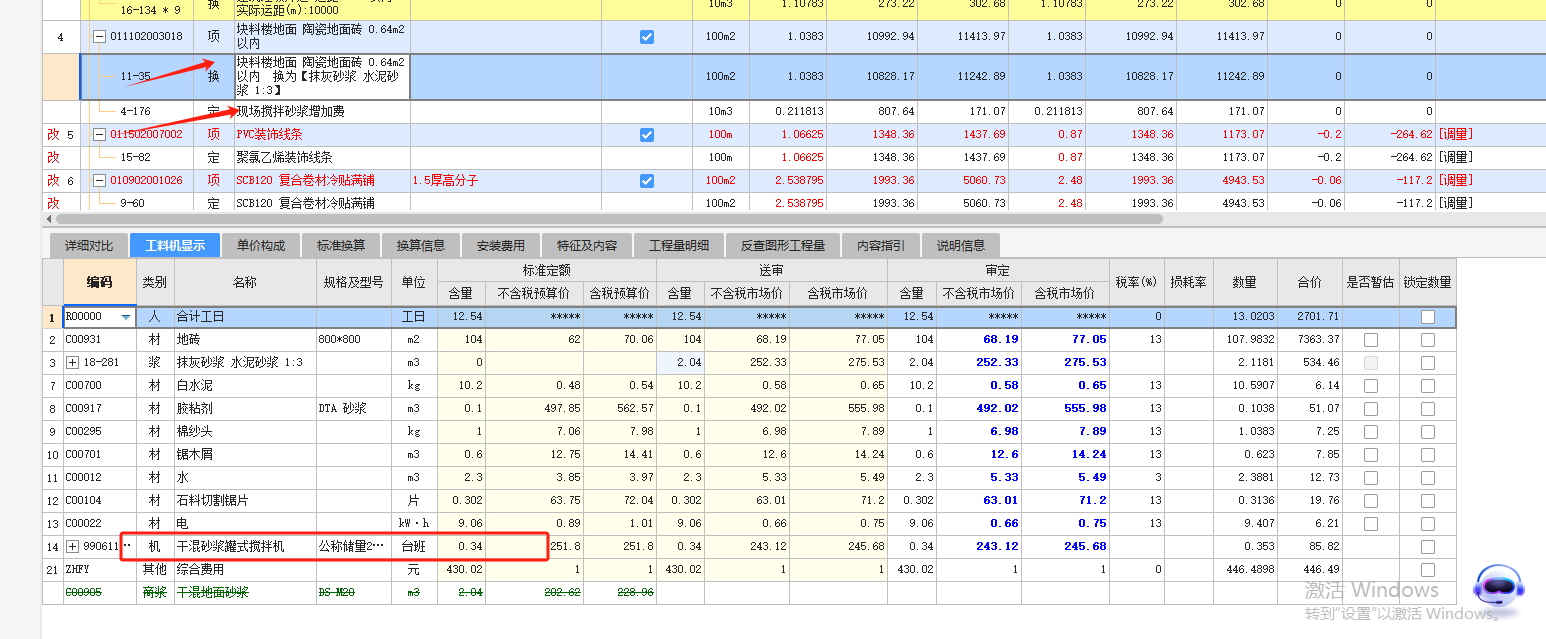Click [调量] link on PVC装饰线条 row

point(1456,134)
